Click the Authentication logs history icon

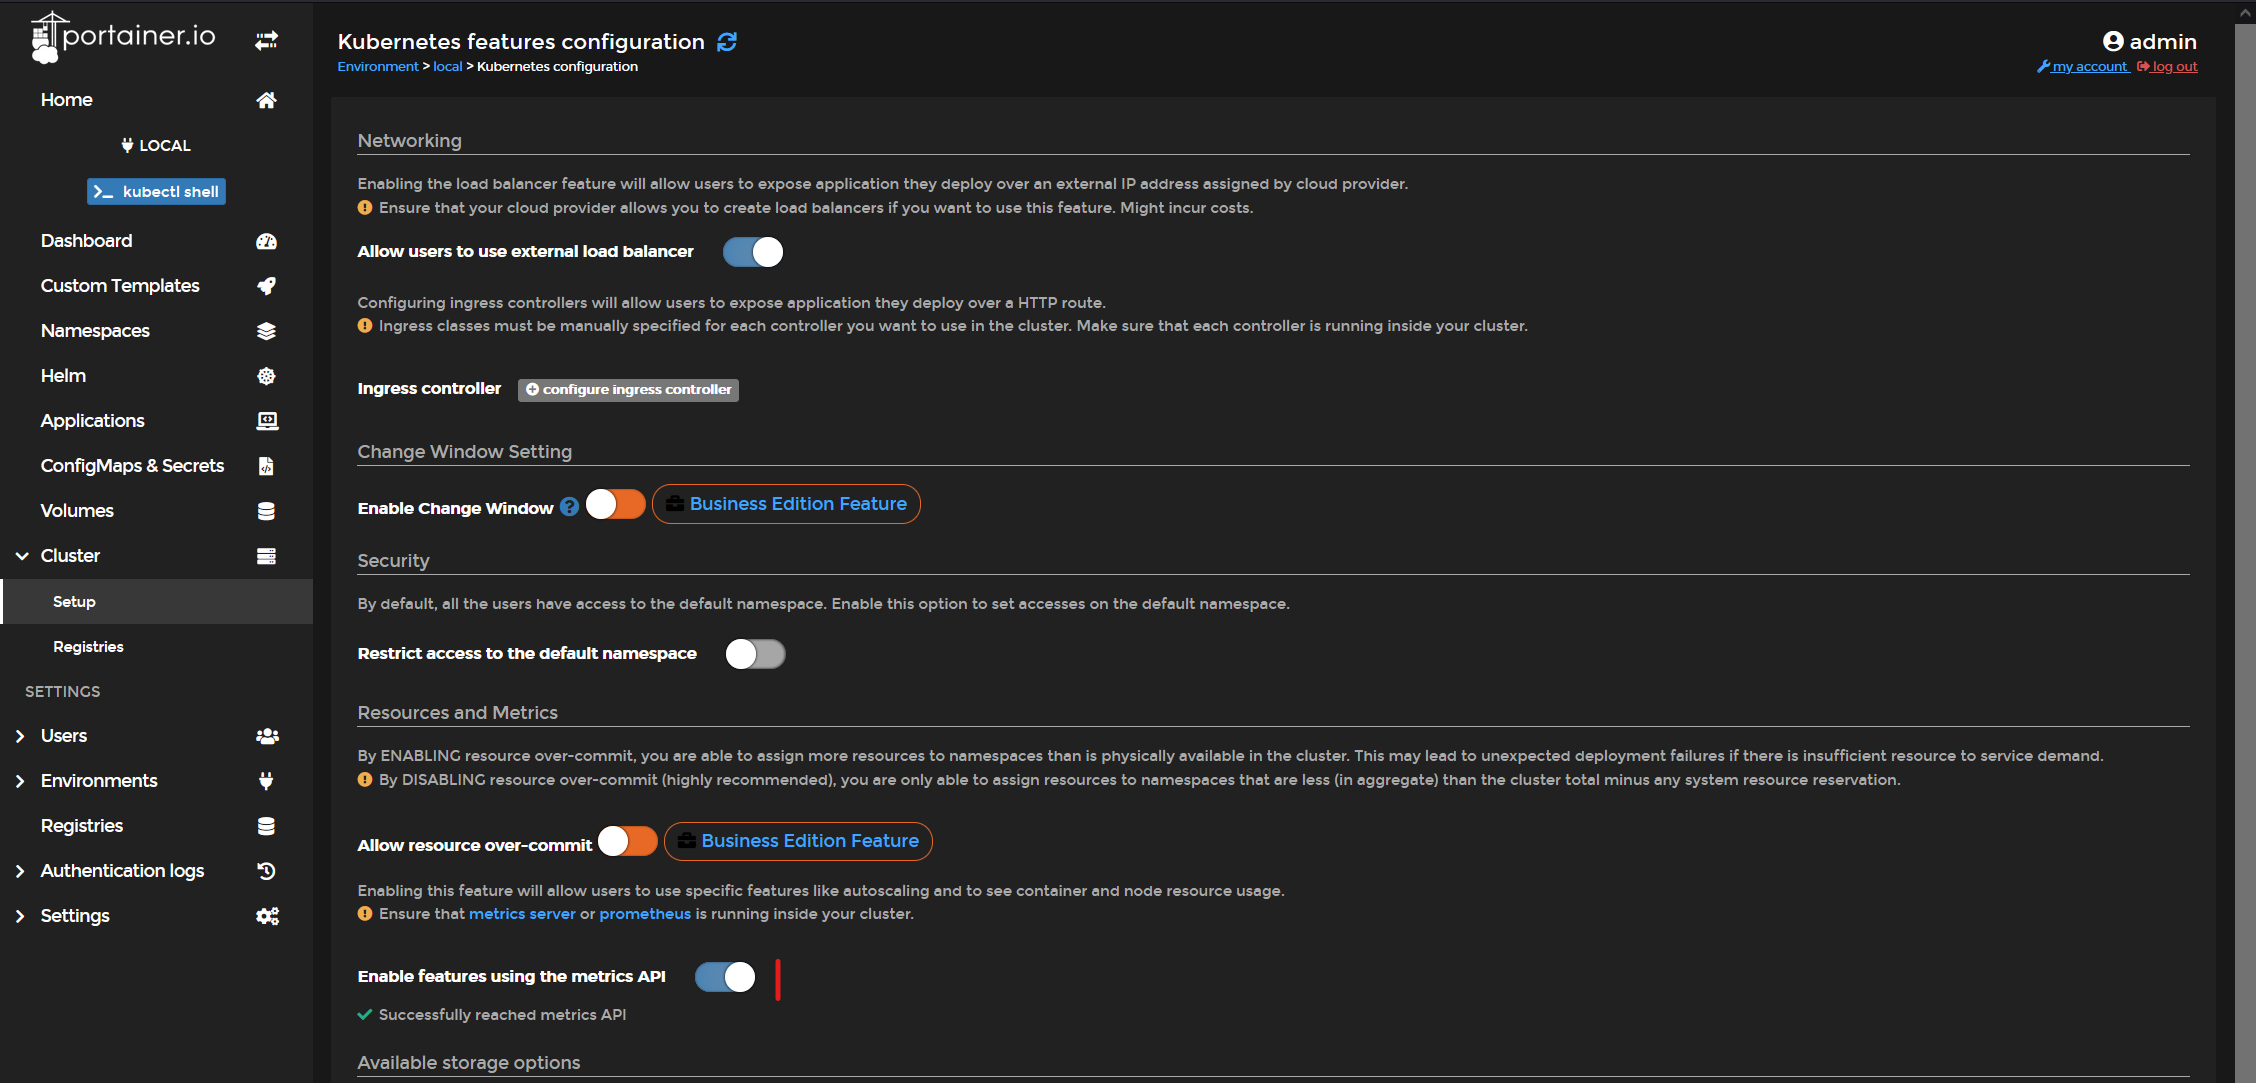266,871
